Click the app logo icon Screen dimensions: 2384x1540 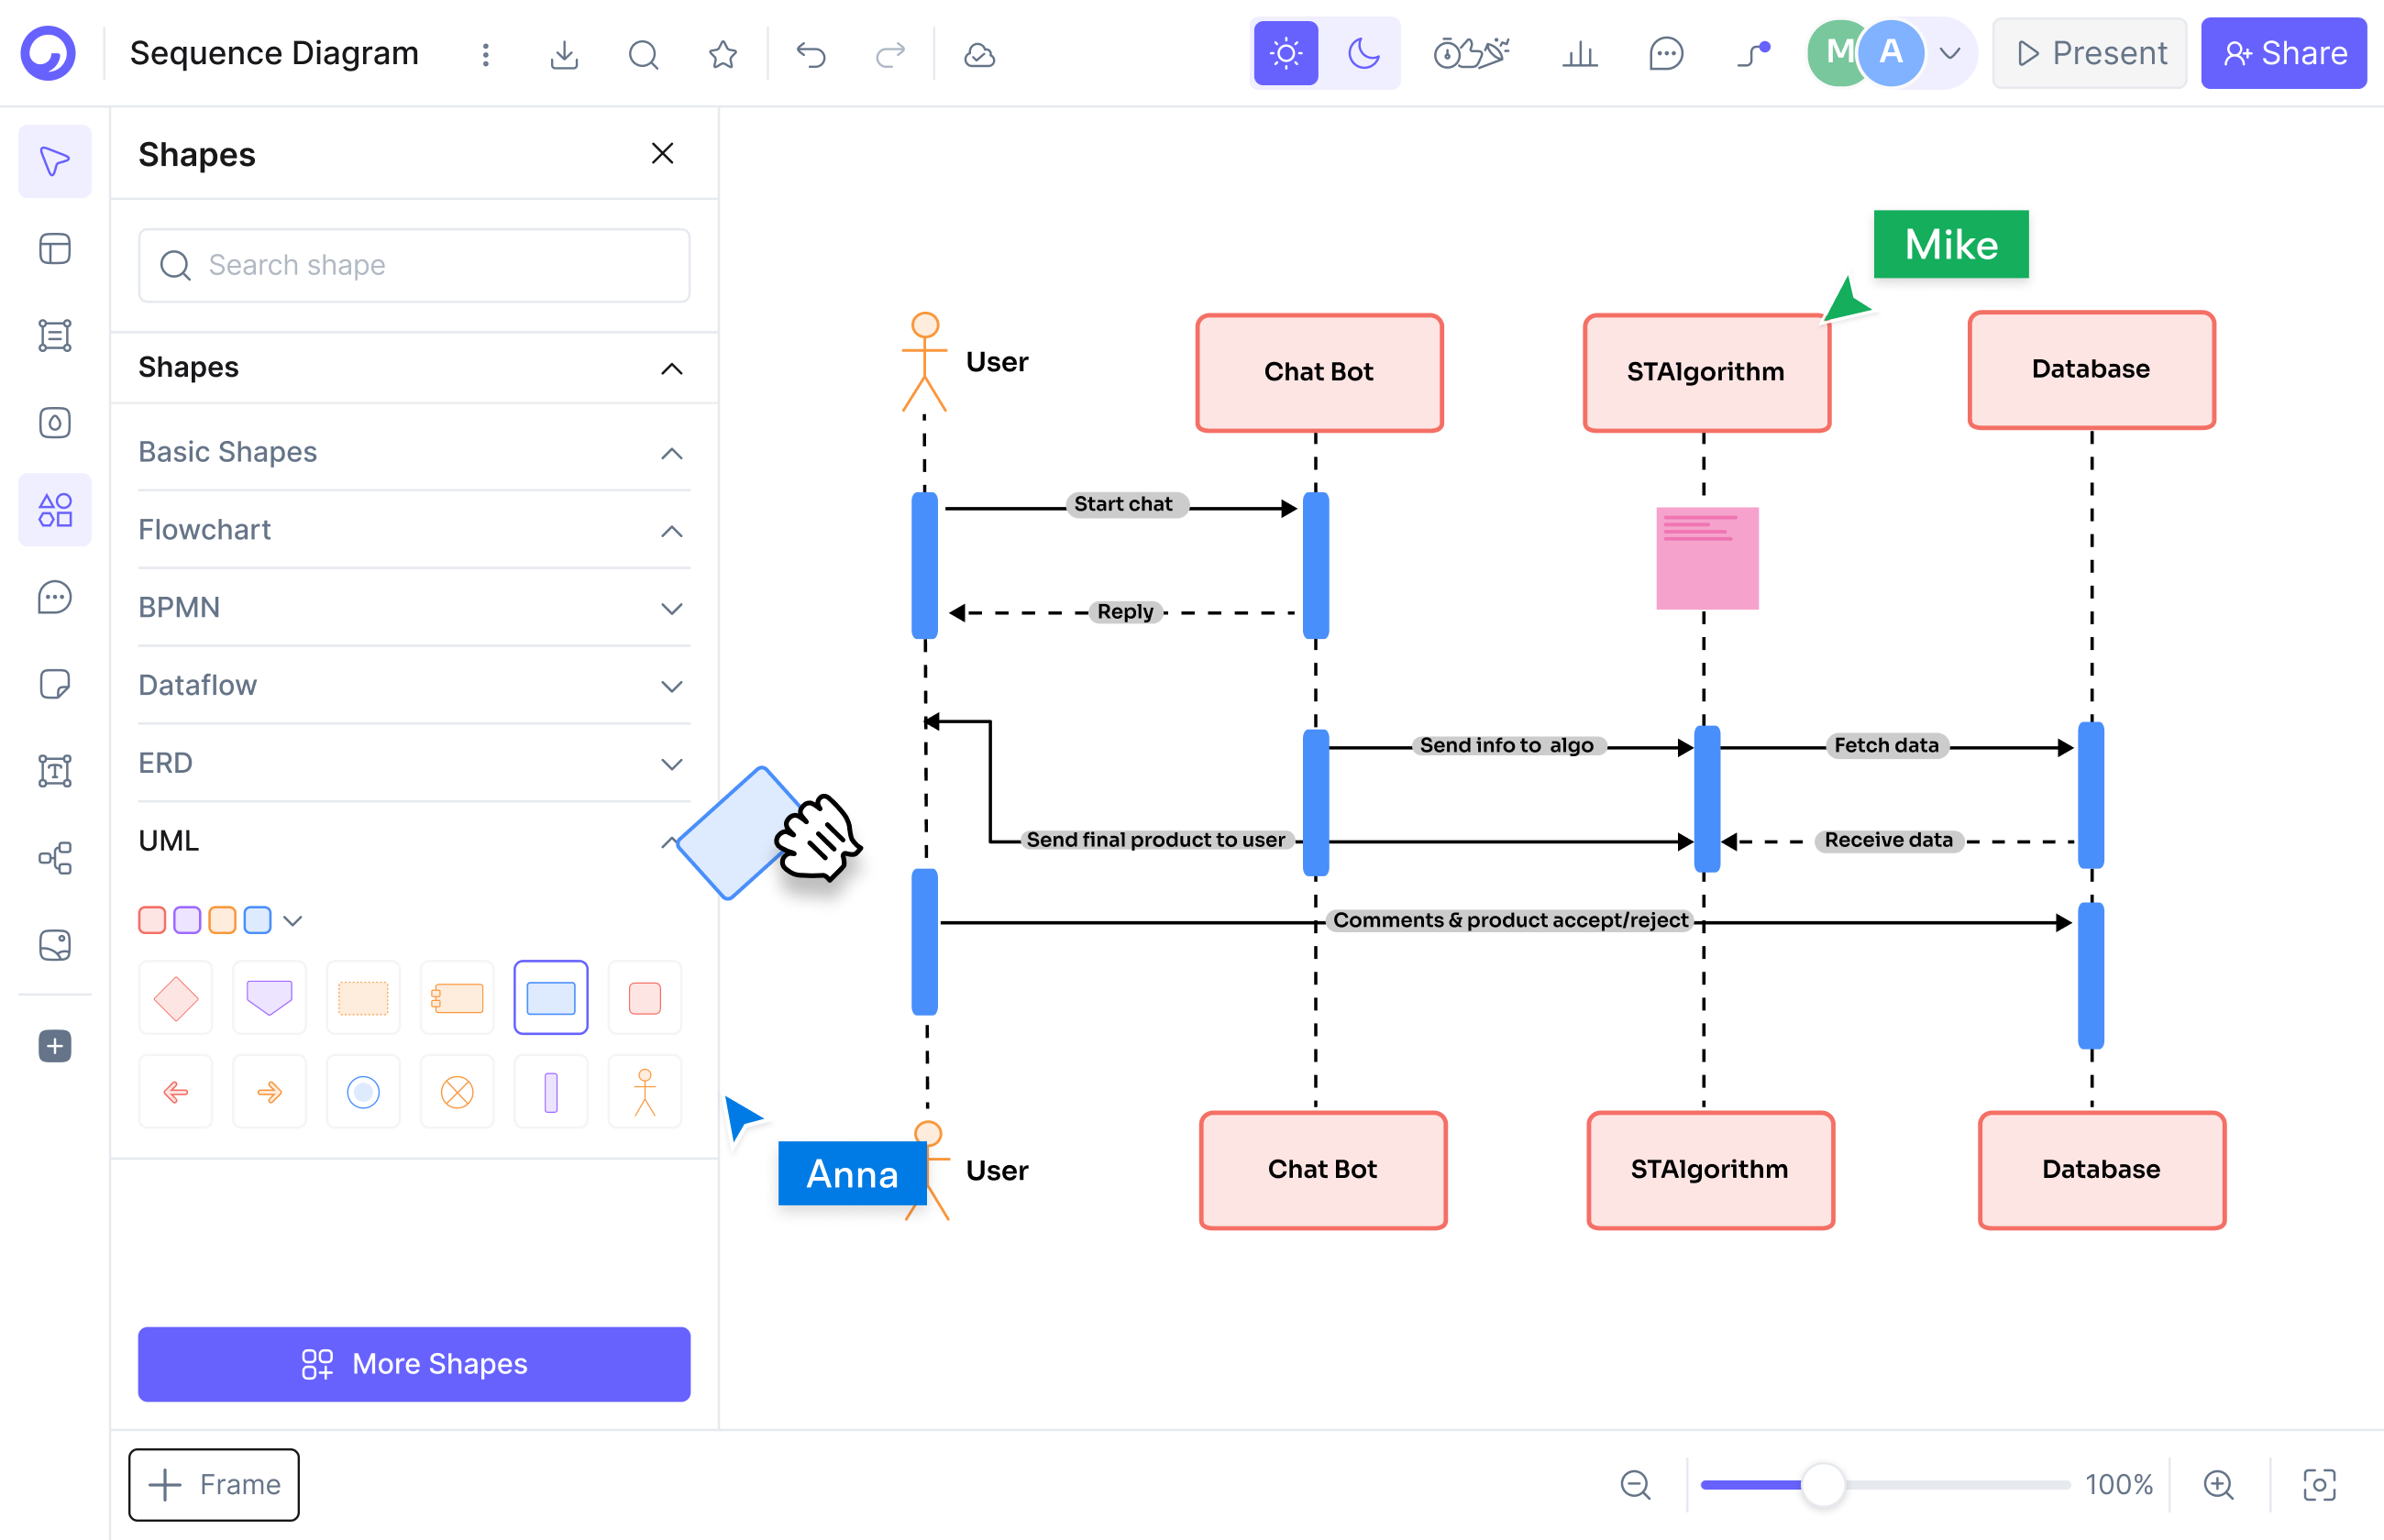[x=48, y=53]
